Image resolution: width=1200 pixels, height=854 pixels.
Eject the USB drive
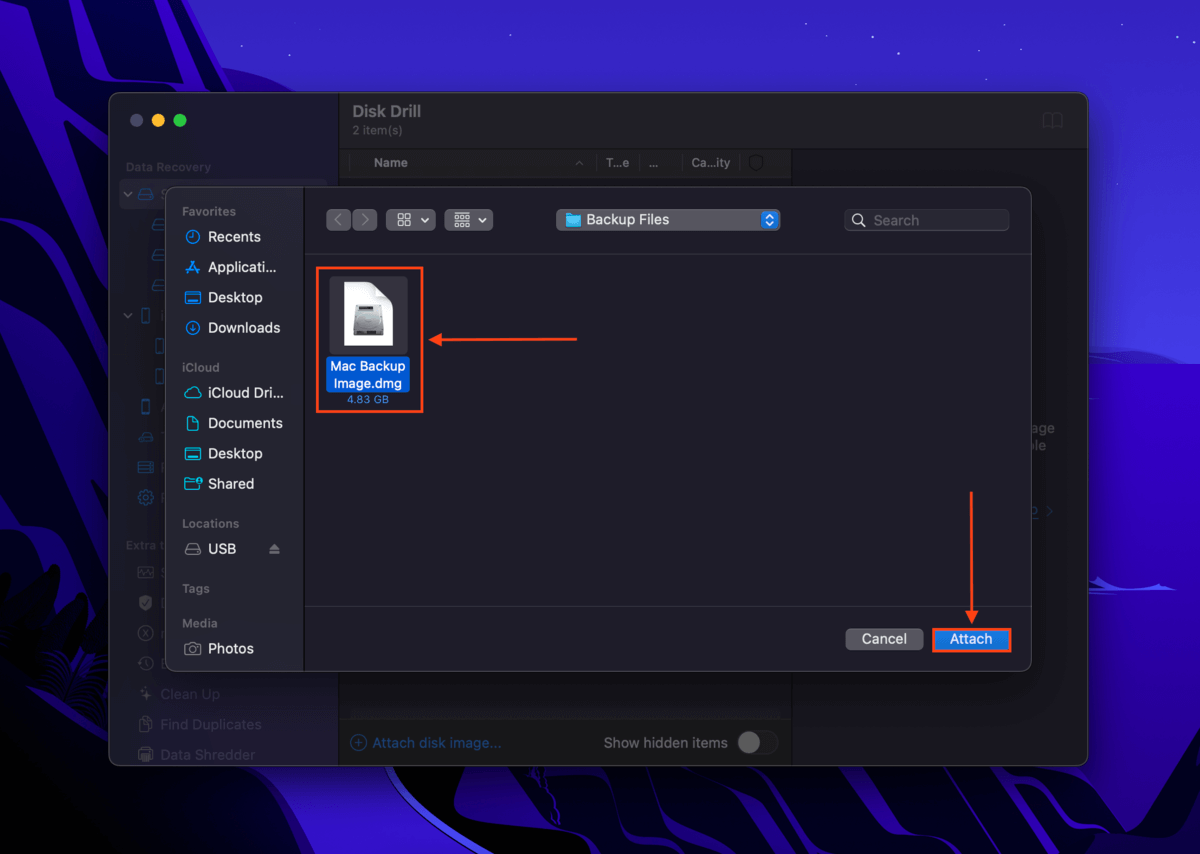click(x=275, y=549)
